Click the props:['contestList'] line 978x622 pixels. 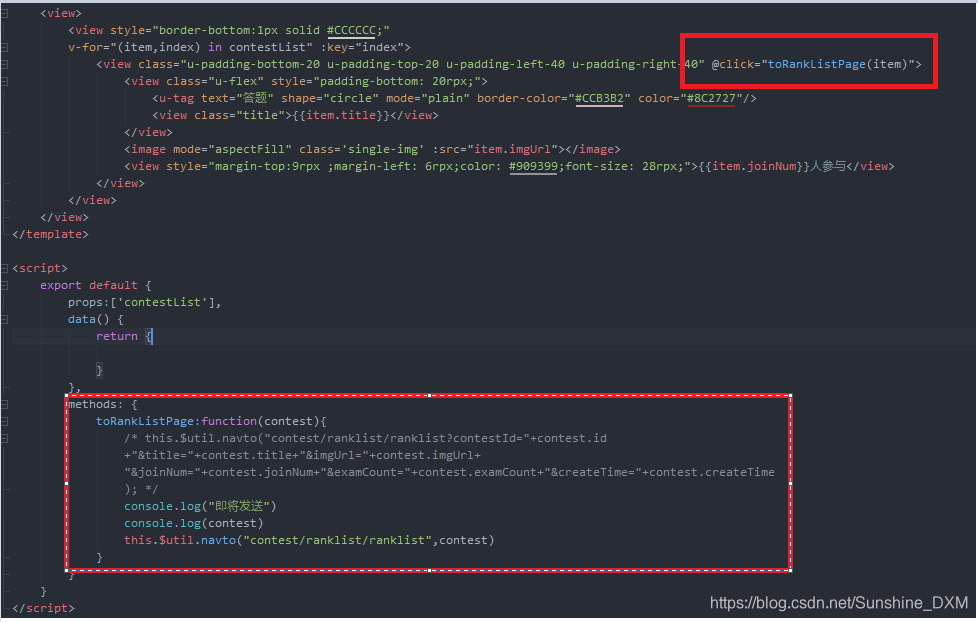coord(145,302)
